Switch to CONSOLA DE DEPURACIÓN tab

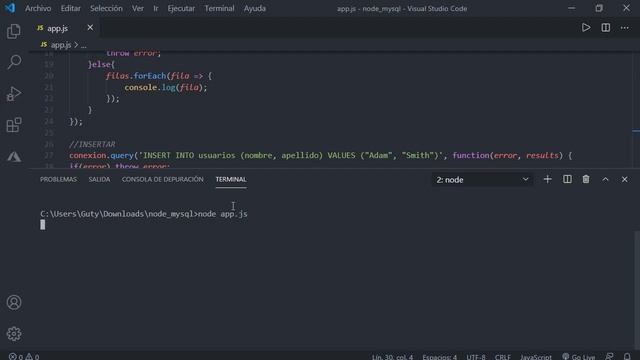pyautogui.click(x=162, y=180)
